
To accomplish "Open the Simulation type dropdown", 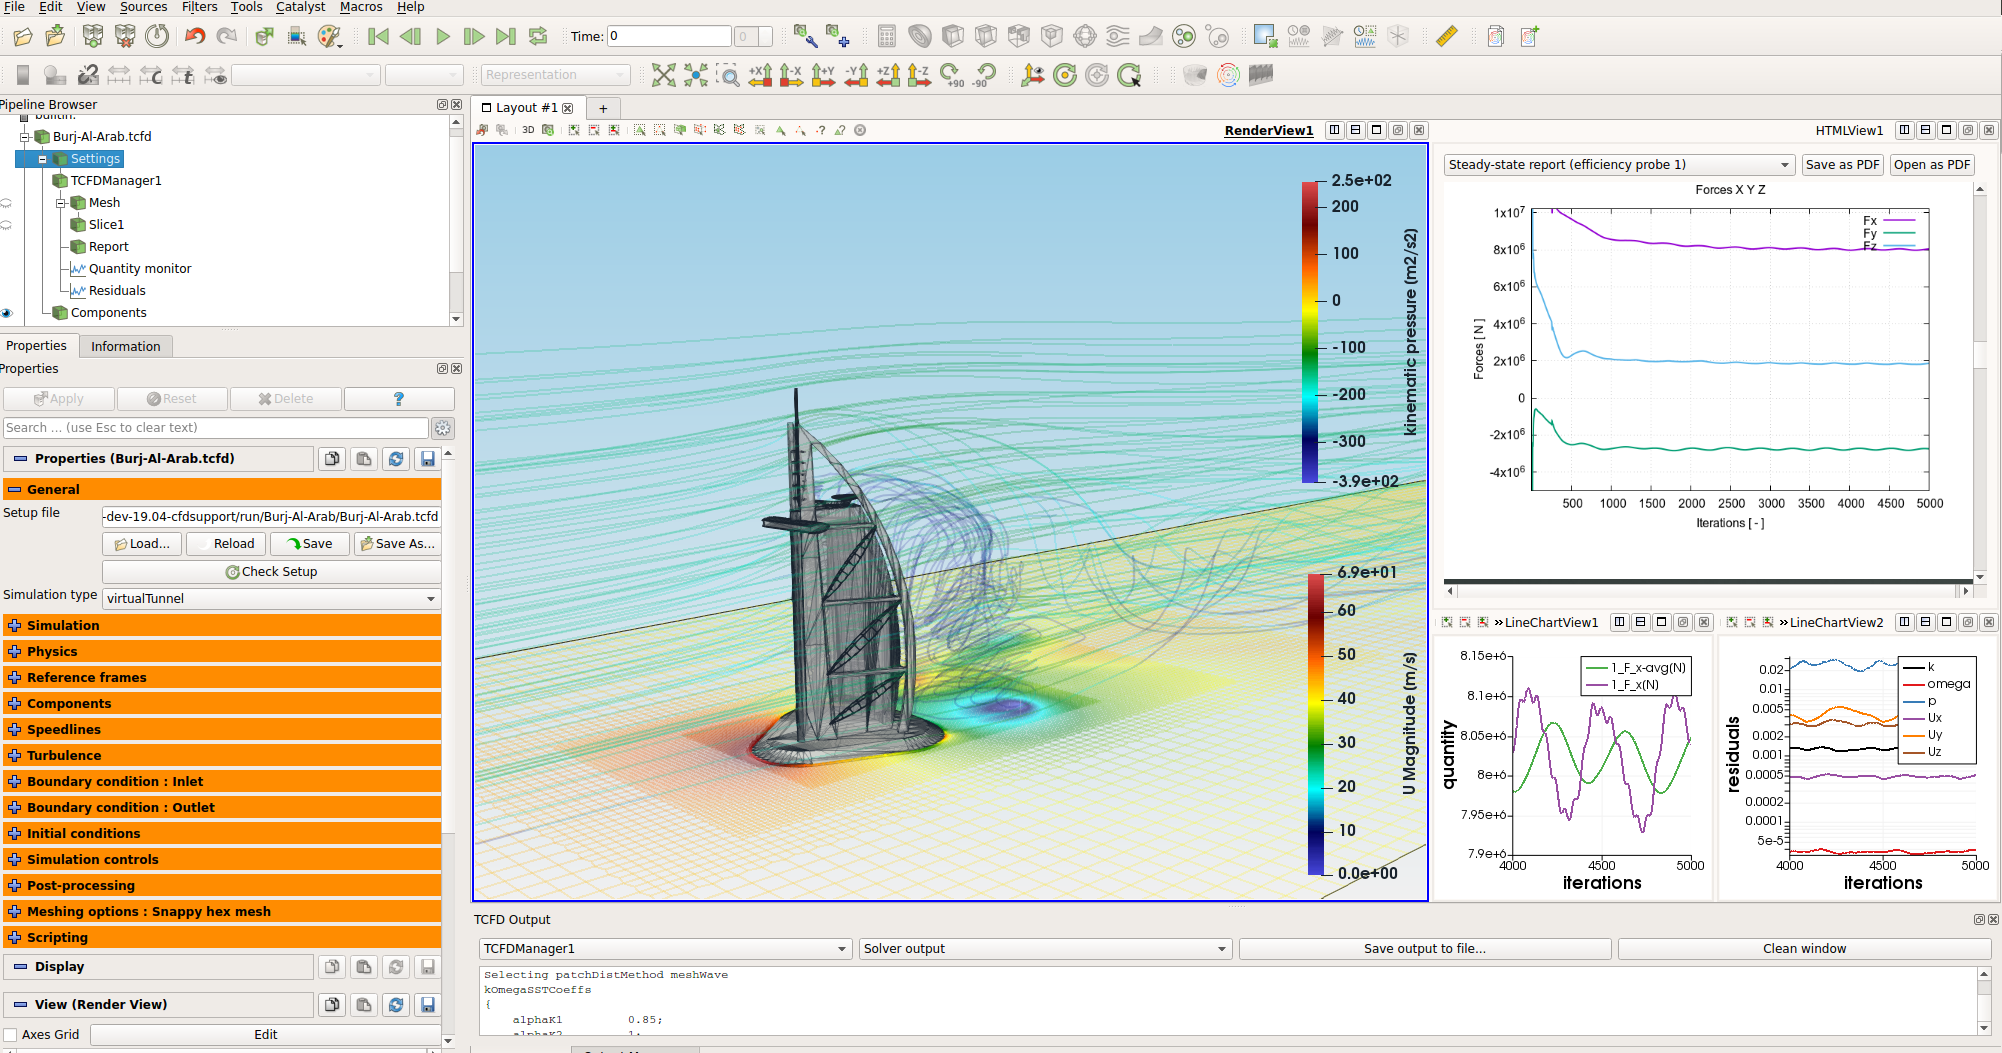I will (271, 598).
